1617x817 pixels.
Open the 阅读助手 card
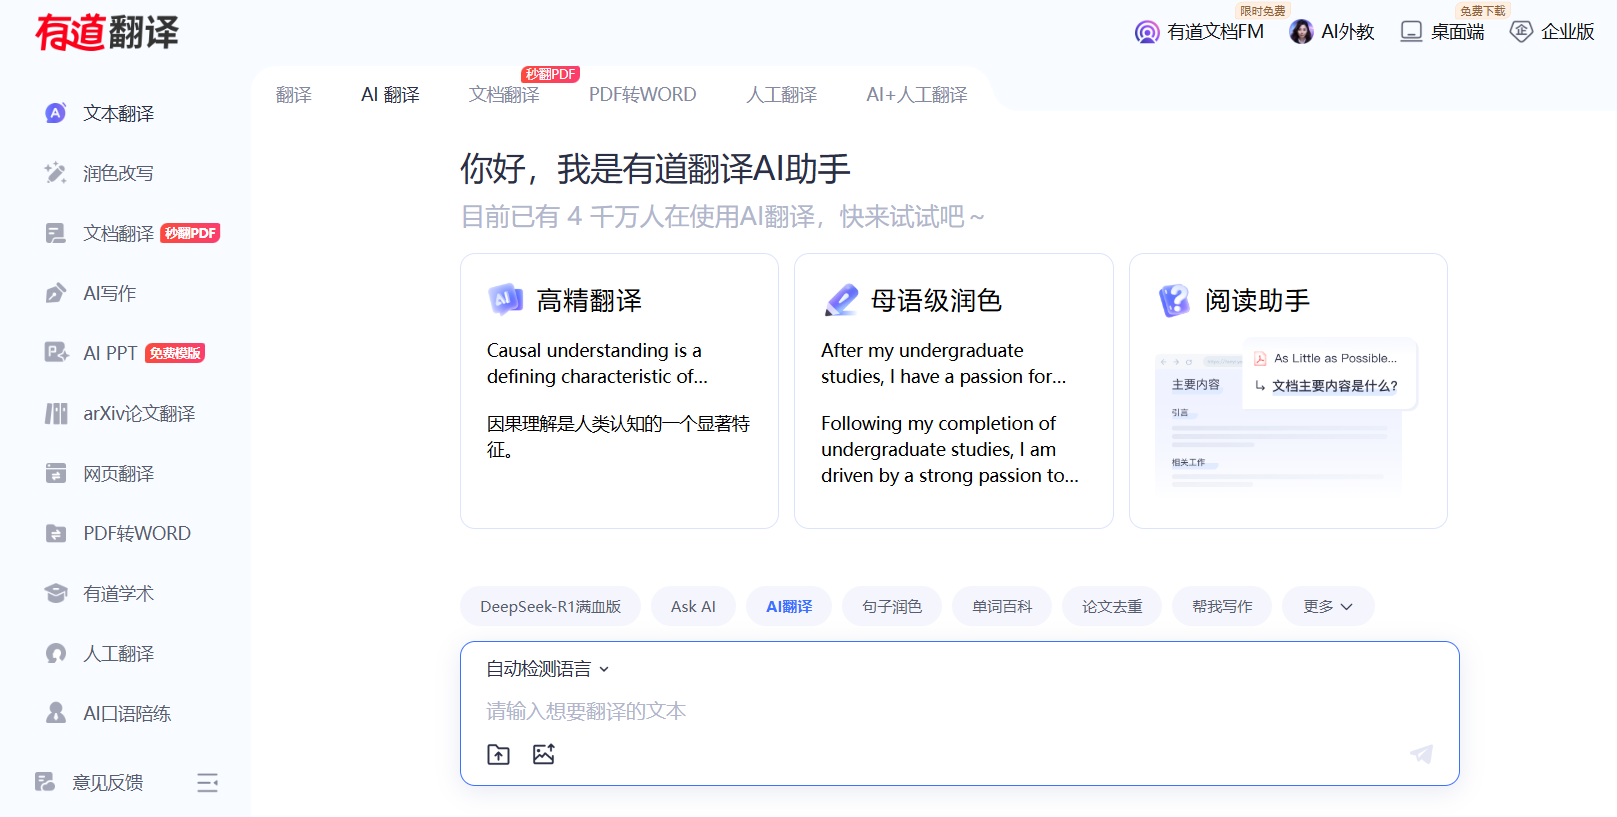click(1287, 390)
